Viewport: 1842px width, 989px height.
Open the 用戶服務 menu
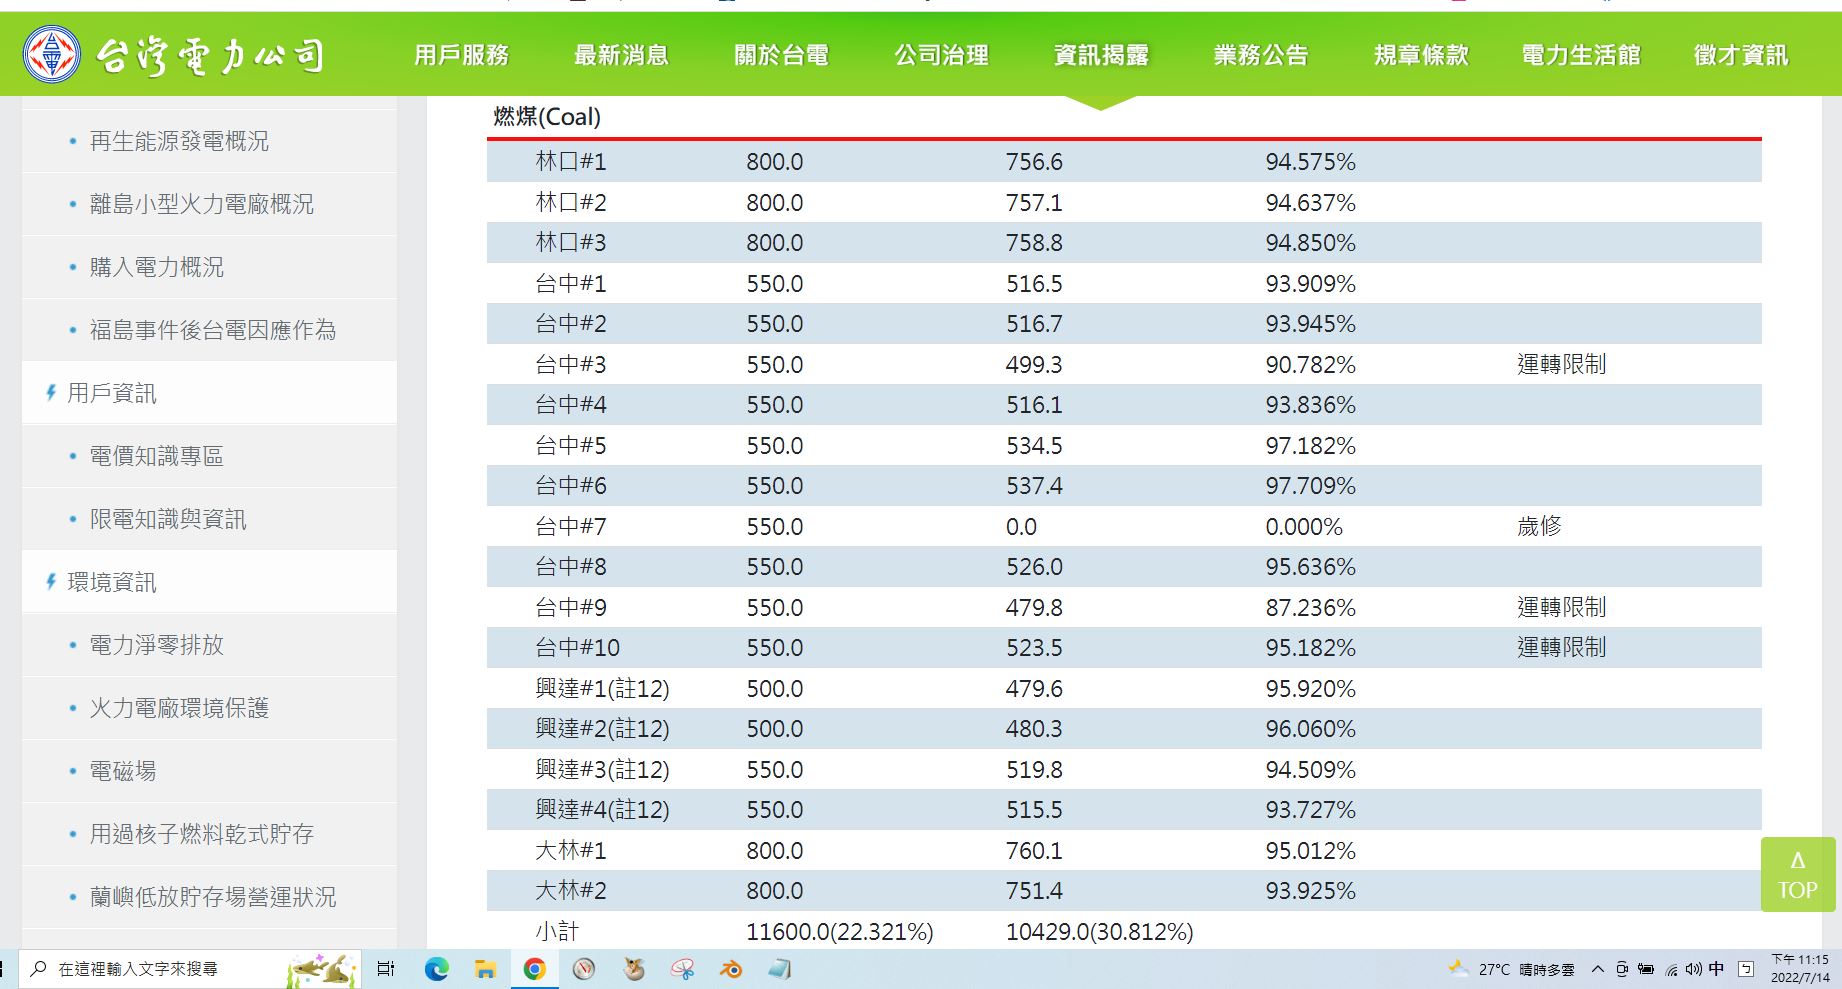pyautogui.click(x=461, y=55)
